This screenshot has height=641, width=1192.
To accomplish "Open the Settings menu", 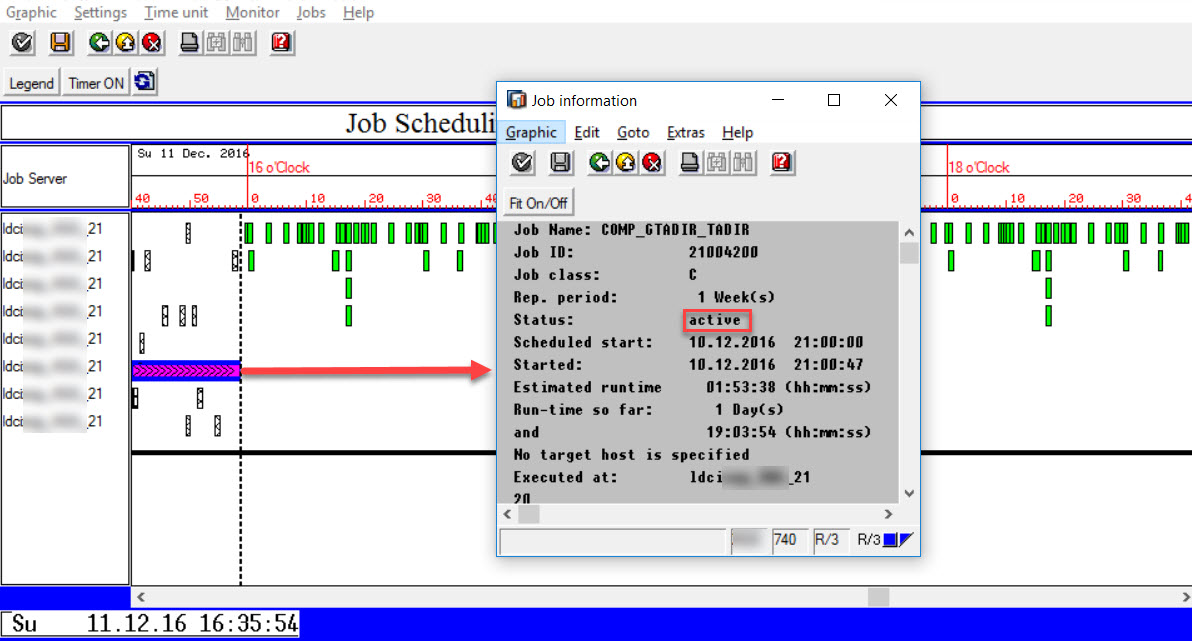I will [100, 12].
